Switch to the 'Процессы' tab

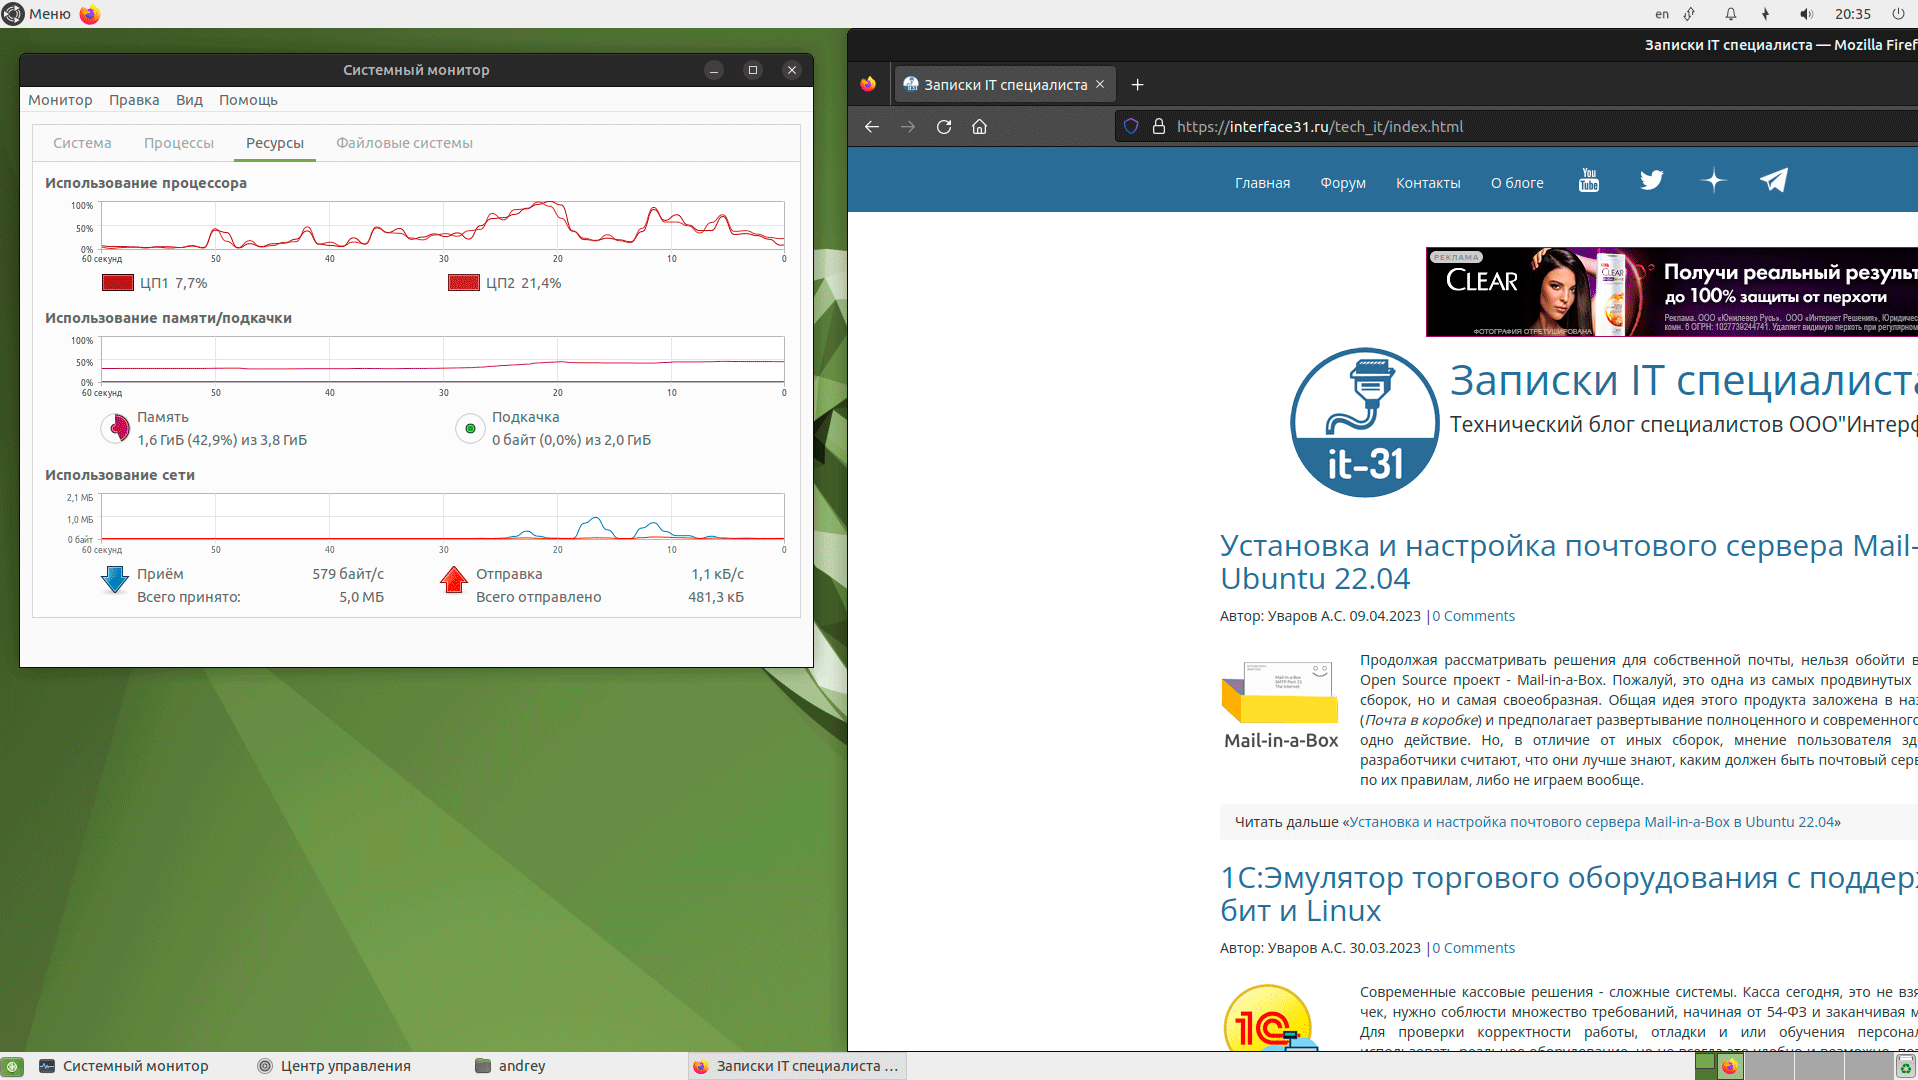click(x=179, y=143)
